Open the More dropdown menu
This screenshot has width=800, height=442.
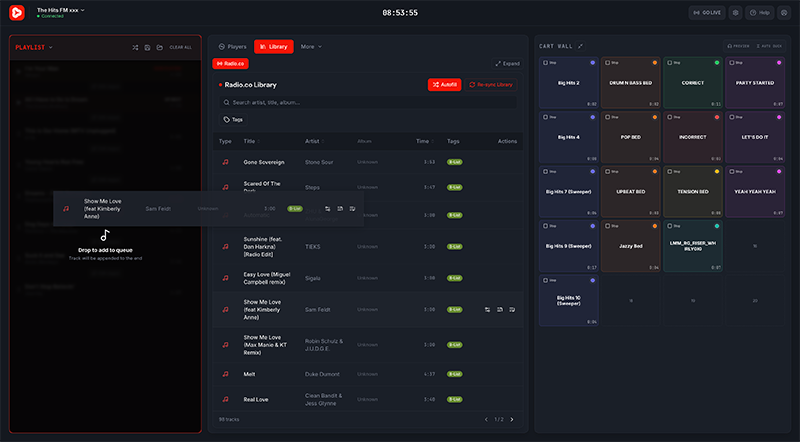click(311, 46)
